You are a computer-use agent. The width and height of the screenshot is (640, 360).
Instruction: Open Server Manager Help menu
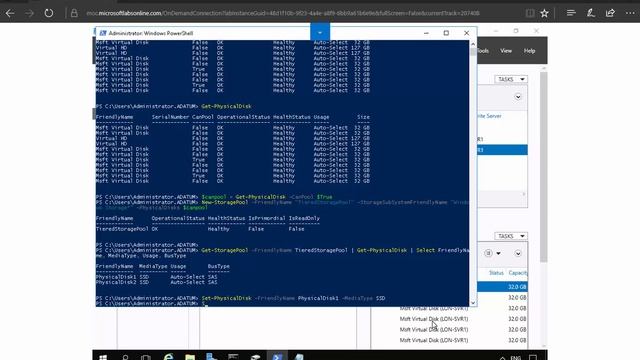click(529, 51)
